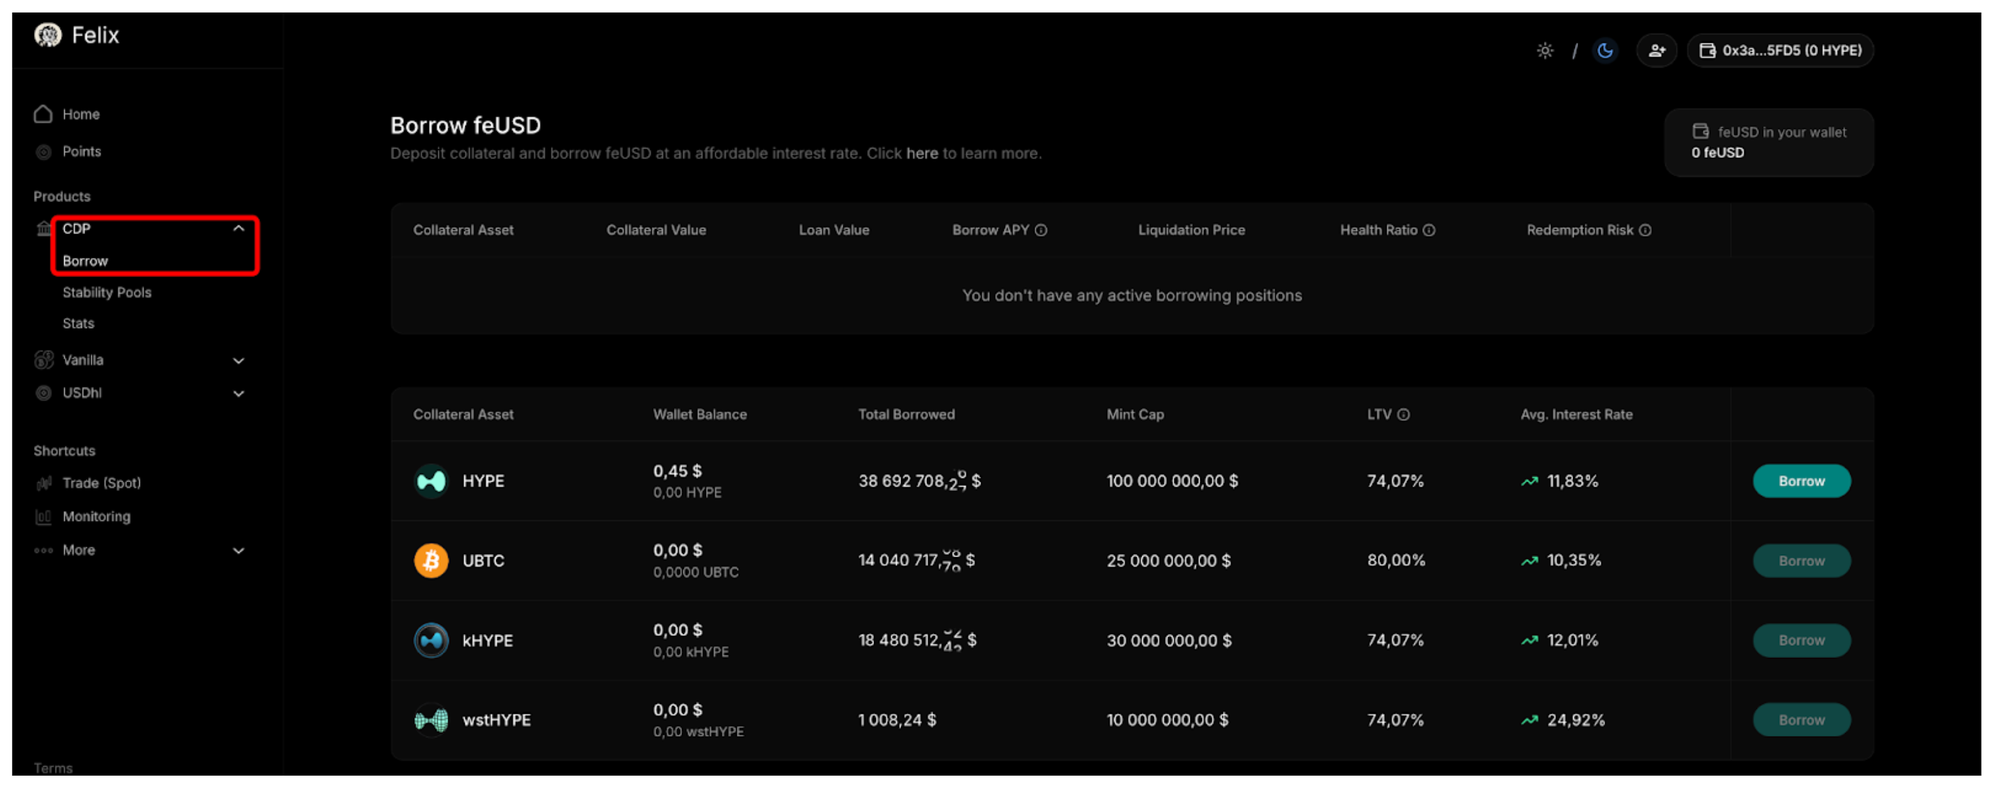Expand the More shortcuts section
This screenshot has height=792, width=2000.
(x=238, y=551)
